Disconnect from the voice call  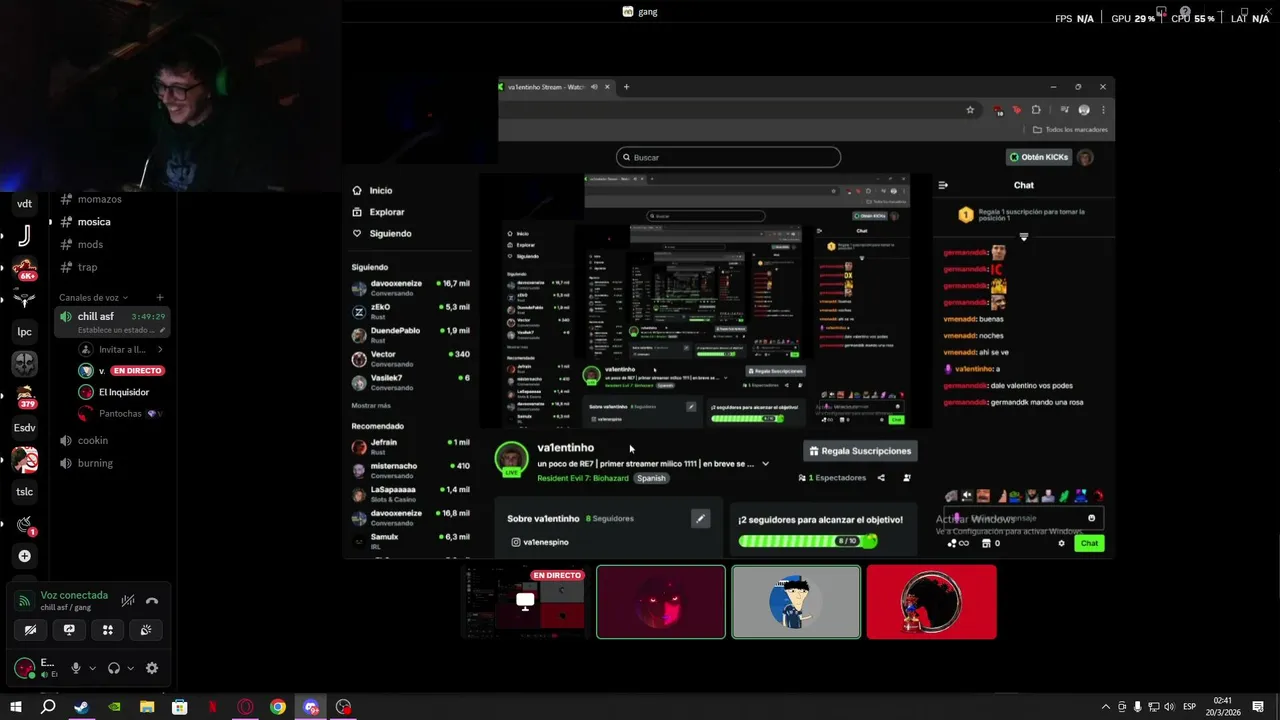(x=152, y=601)
